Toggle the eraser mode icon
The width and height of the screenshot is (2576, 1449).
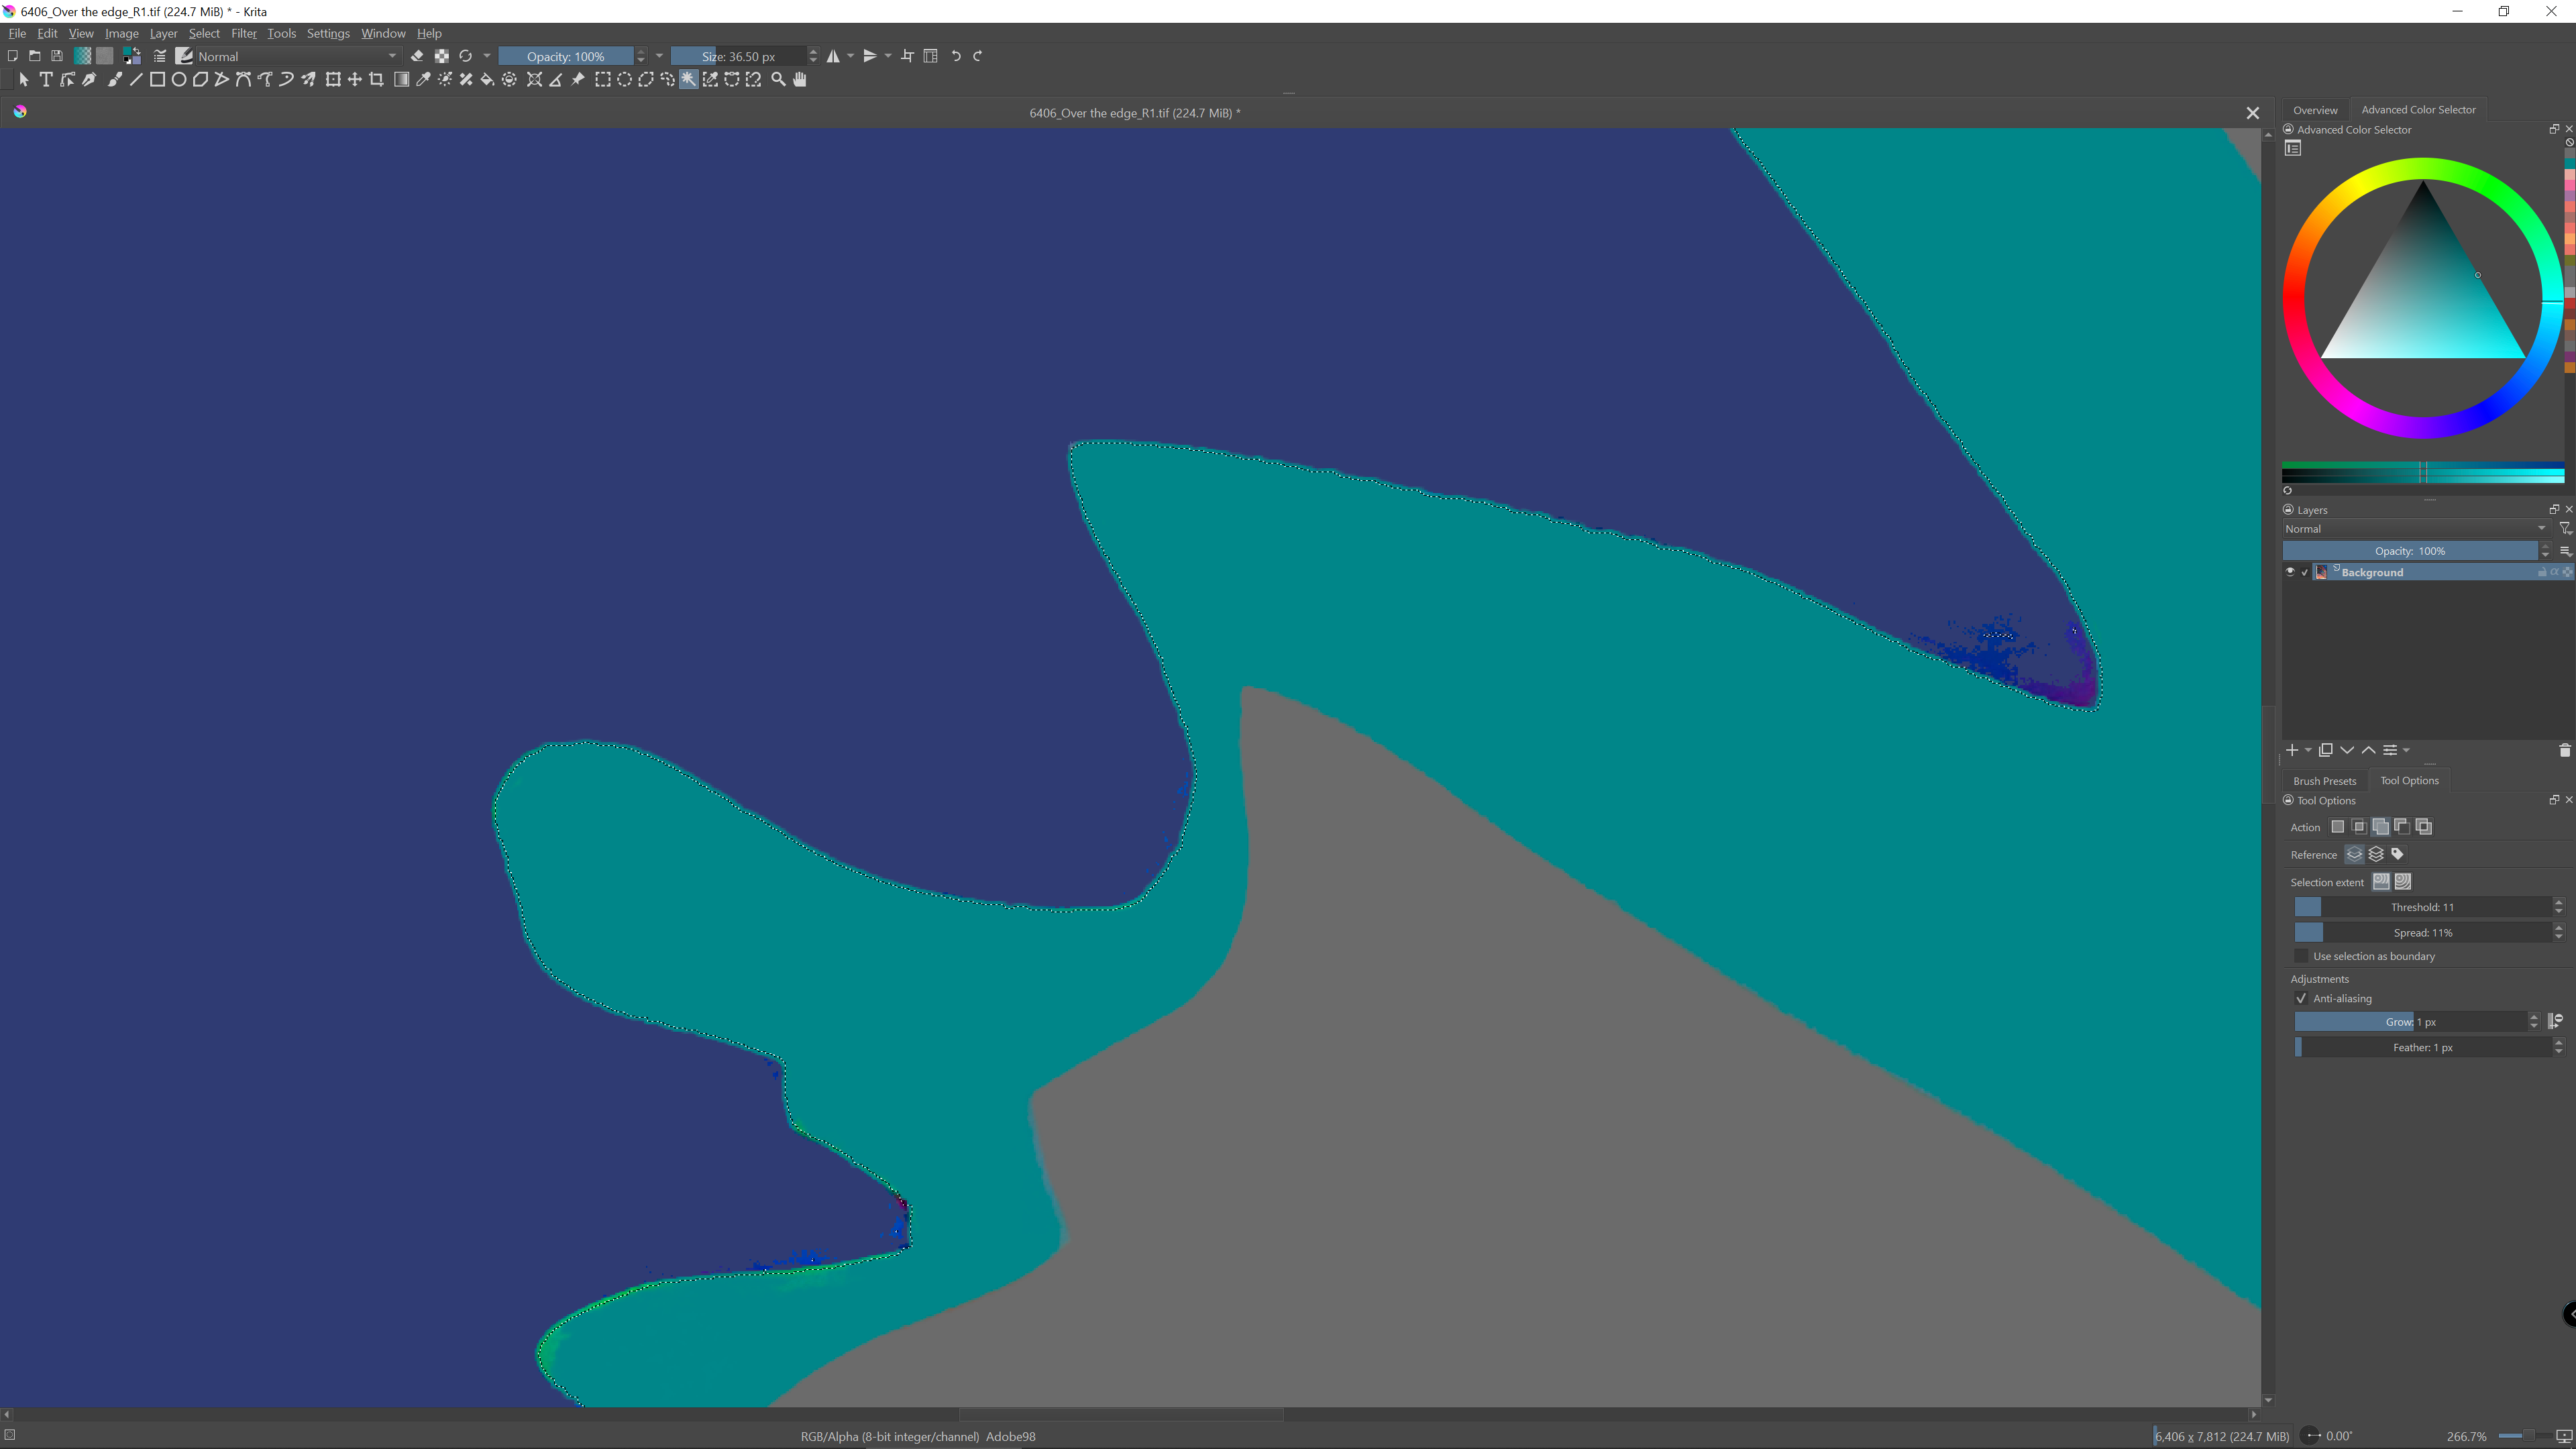click(x=417, y=56)
